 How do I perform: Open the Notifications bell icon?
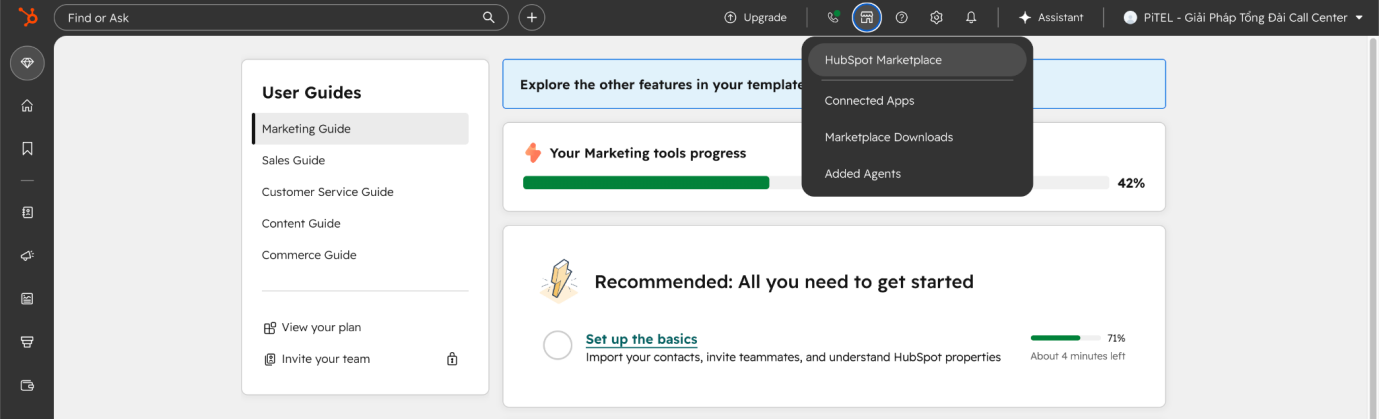(971, 17)
